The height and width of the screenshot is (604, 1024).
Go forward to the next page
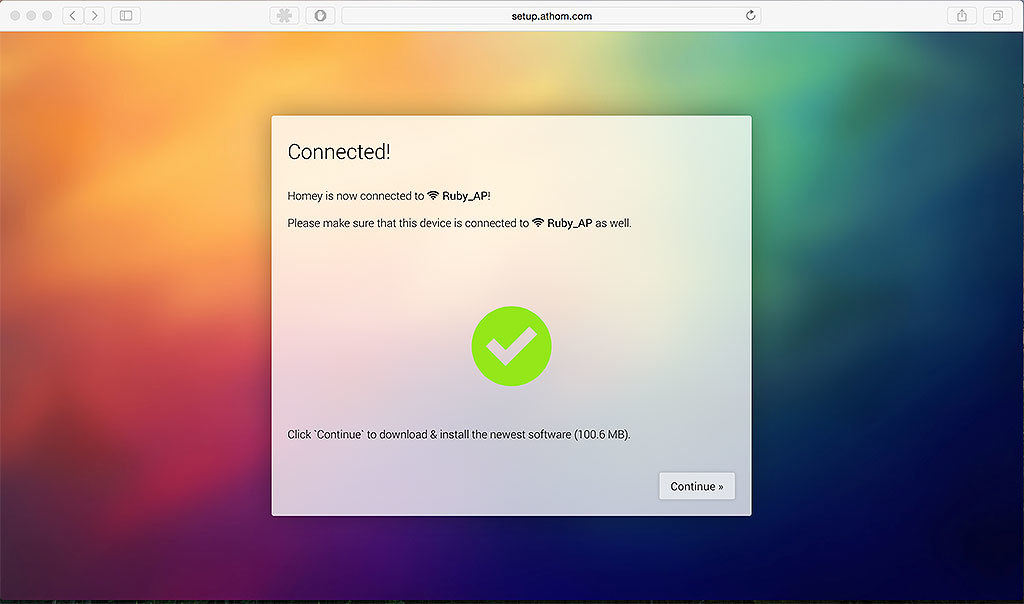tap(95, 16)
